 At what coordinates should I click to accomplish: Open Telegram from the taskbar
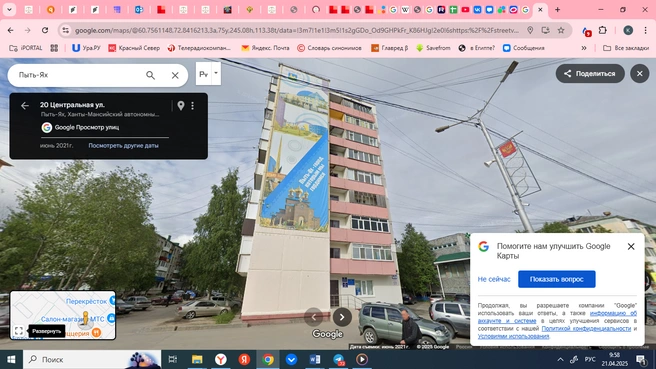click(338, 359)
